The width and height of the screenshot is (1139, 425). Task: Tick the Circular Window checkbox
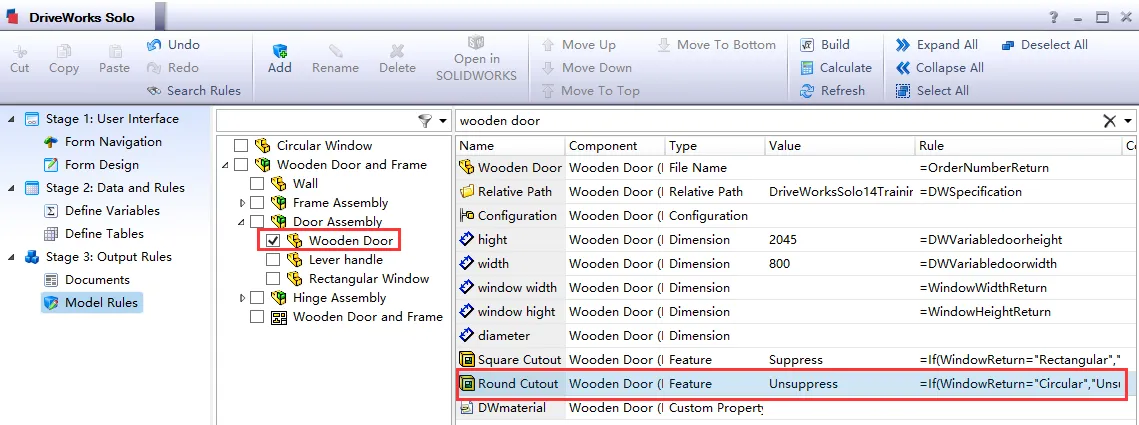[241, 146]
